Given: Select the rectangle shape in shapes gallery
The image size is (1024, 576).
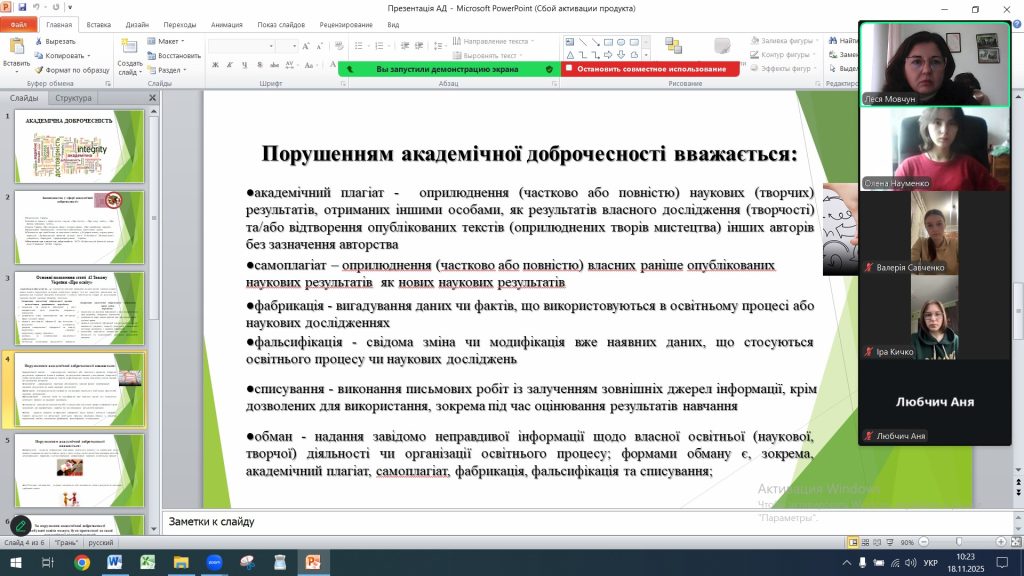Looking at the screenshot, I should (608, 42).
